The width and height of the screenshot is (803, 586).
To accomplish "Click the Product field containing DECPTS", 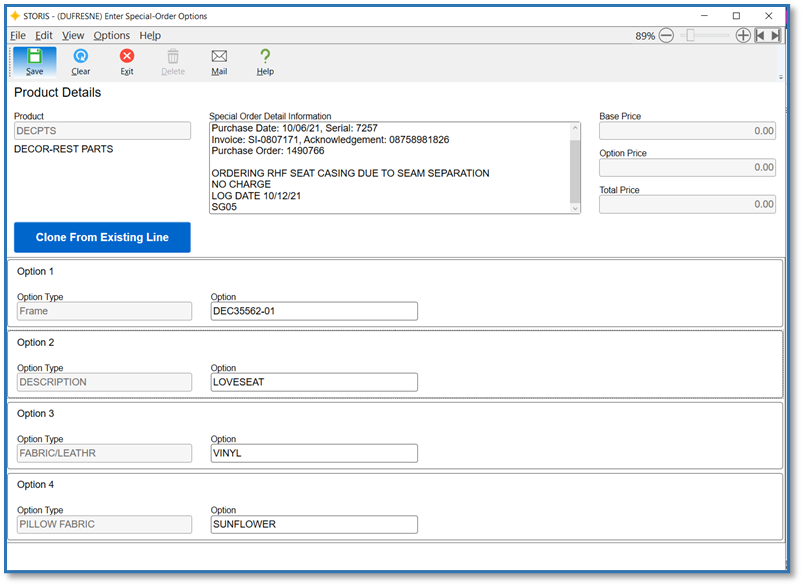I will click(102, 131).
